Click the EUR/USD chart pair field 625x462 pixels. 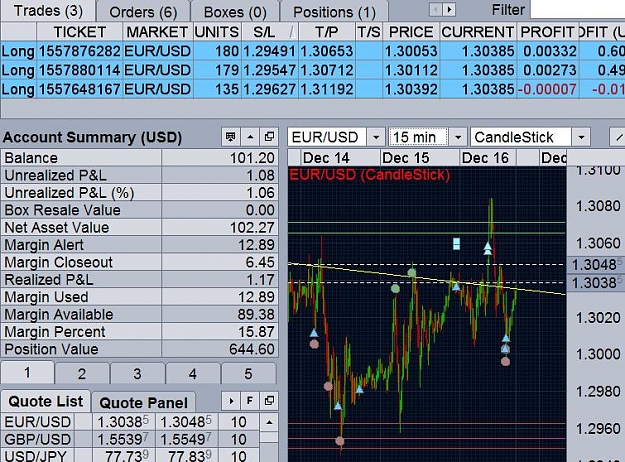(327, 138)
